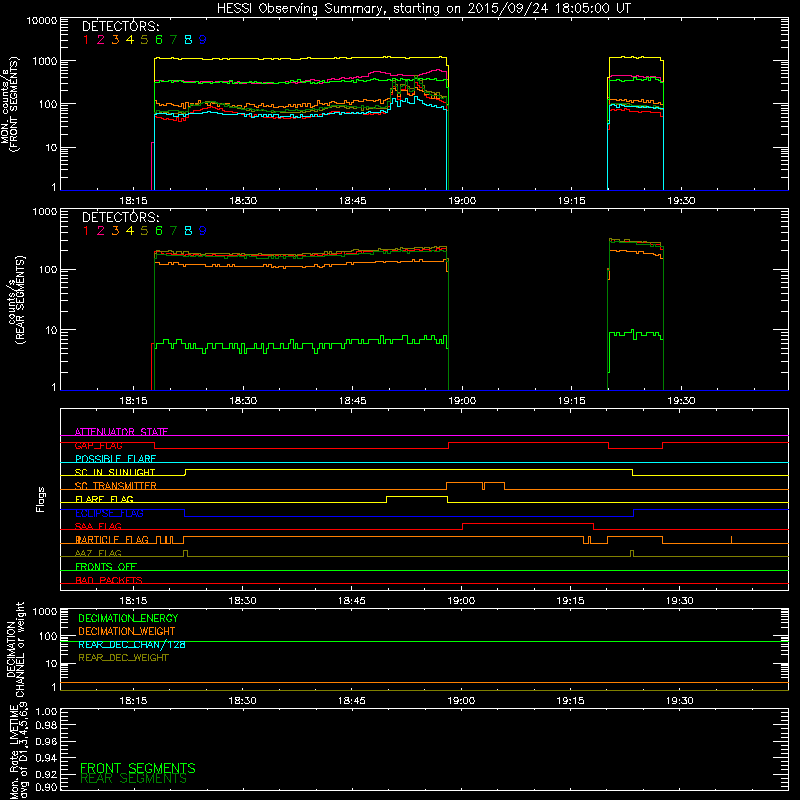Click the ATTENUATOR STATE flag label

click(121, 432)
